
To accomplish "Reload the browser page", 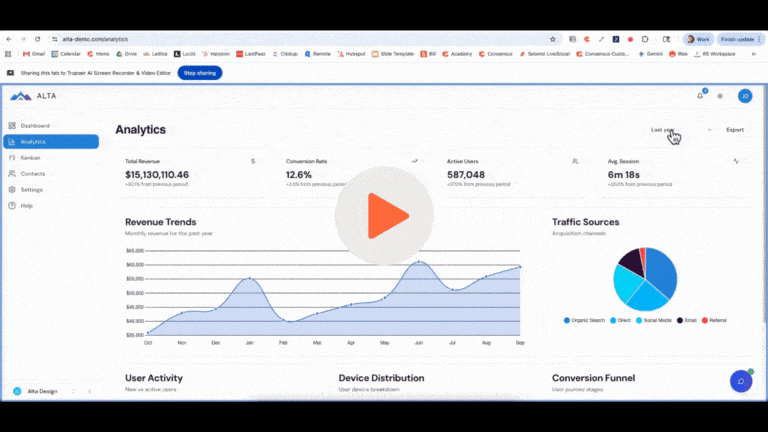I will tap(37, 39).
